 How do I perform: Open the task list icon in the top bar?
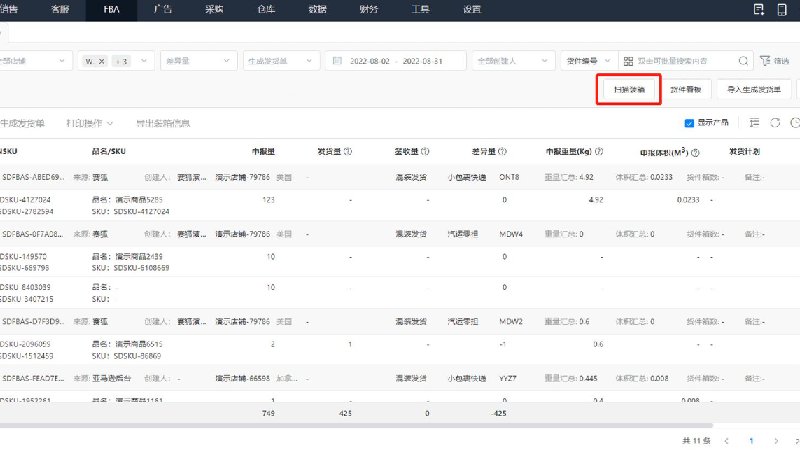click(759, 9)
